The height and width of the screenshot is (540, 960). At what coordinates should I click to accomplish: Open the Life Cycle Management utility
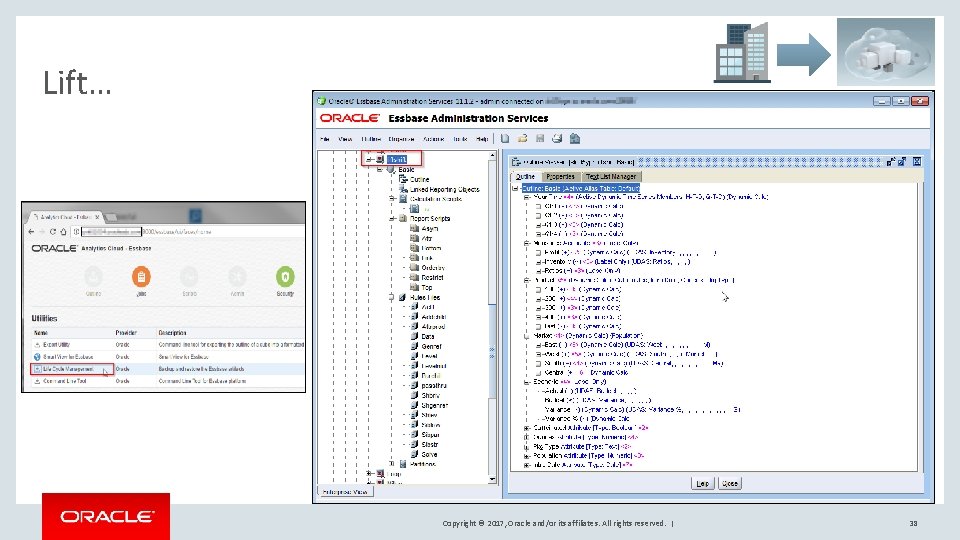point(69,369)
